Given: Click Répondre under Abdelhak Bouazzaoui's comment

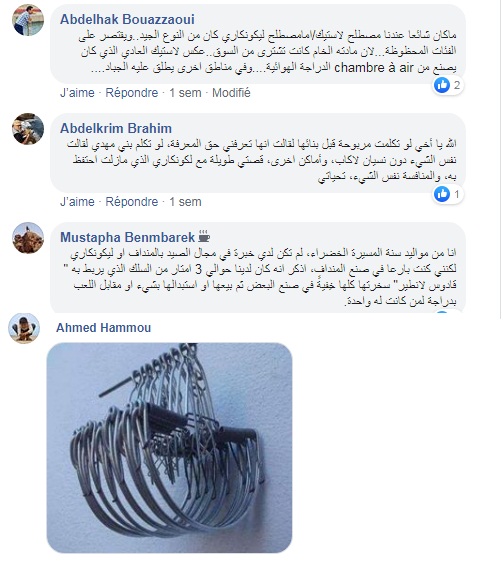Looking at the screenshot, I should 132,93.
